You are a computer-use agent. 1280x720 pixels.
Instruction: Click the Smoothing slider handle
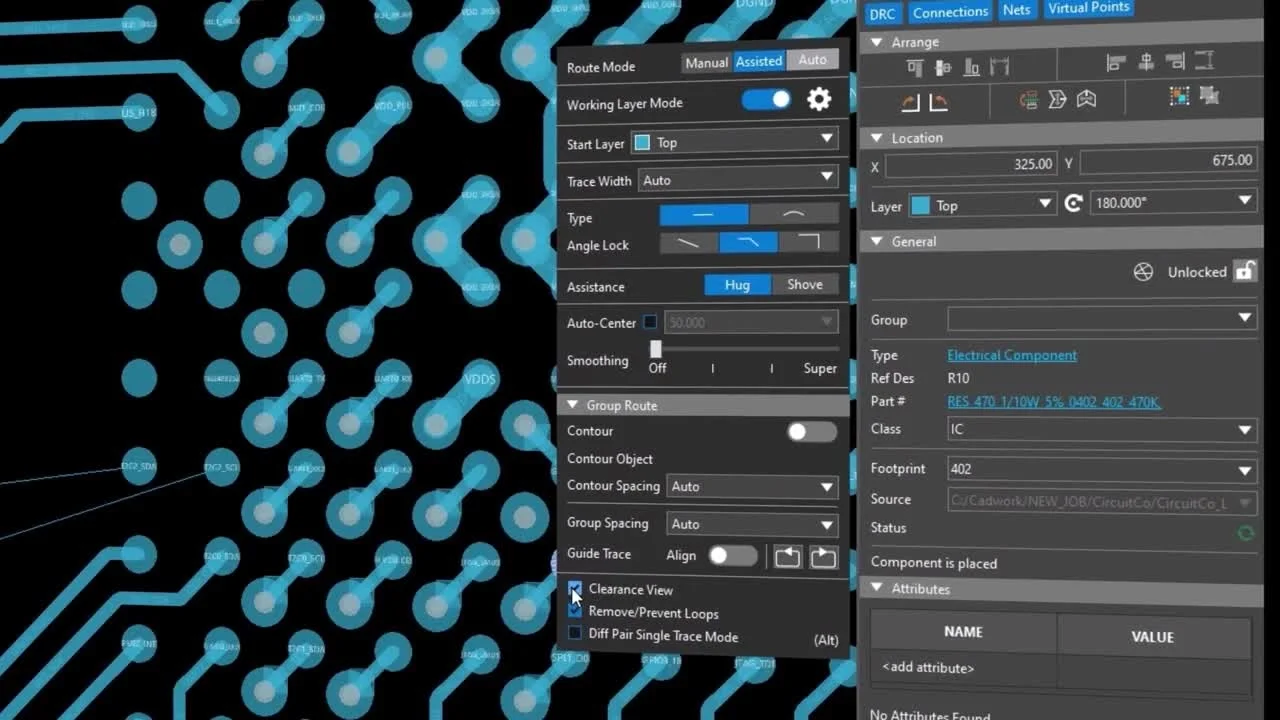tap(656, 349)
